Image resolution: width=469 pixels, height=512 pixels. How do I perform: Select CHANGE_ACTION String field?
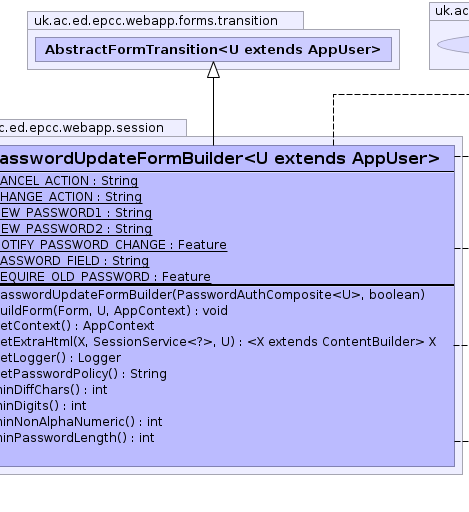tap(71, 197)
